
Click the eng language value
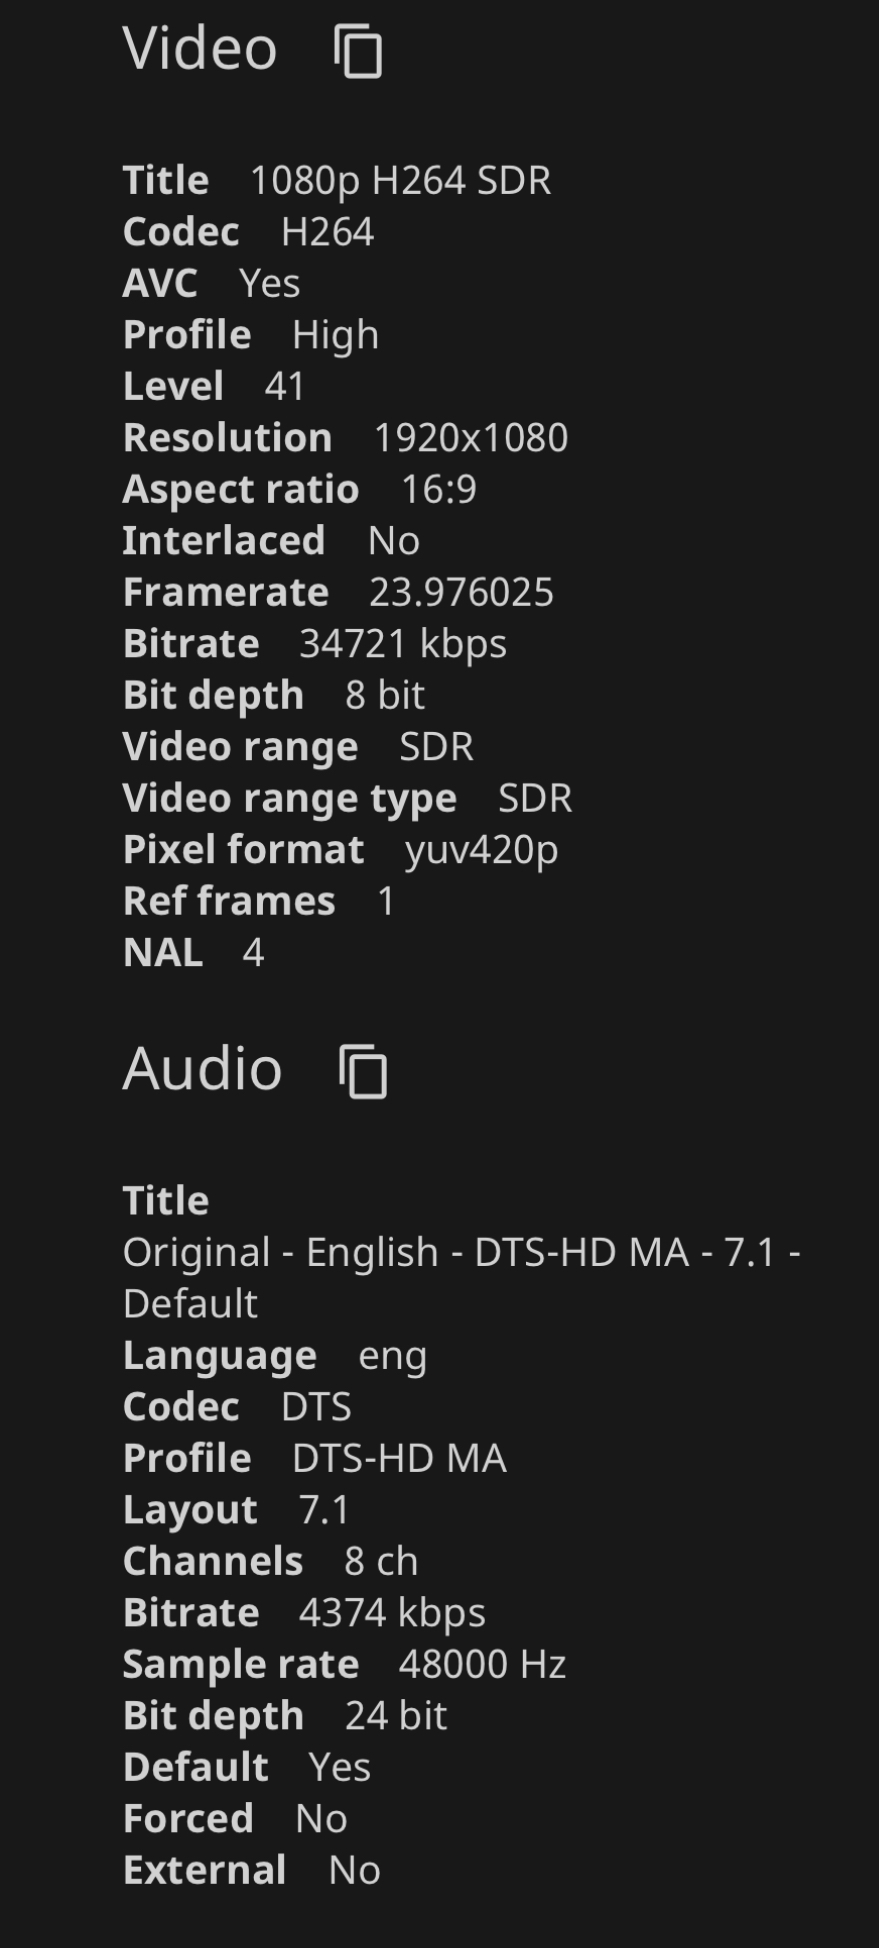point(392,1356)
